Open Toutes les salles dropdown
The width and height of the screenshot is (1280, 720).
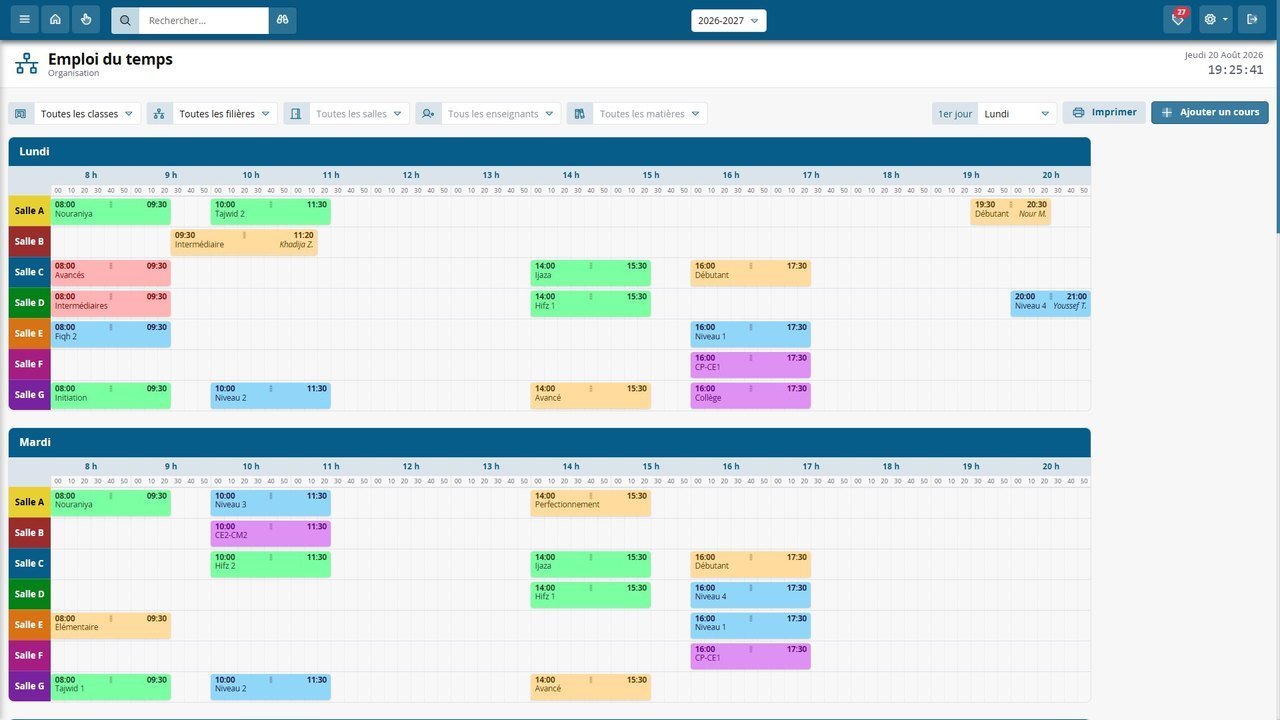coord(359,114)
